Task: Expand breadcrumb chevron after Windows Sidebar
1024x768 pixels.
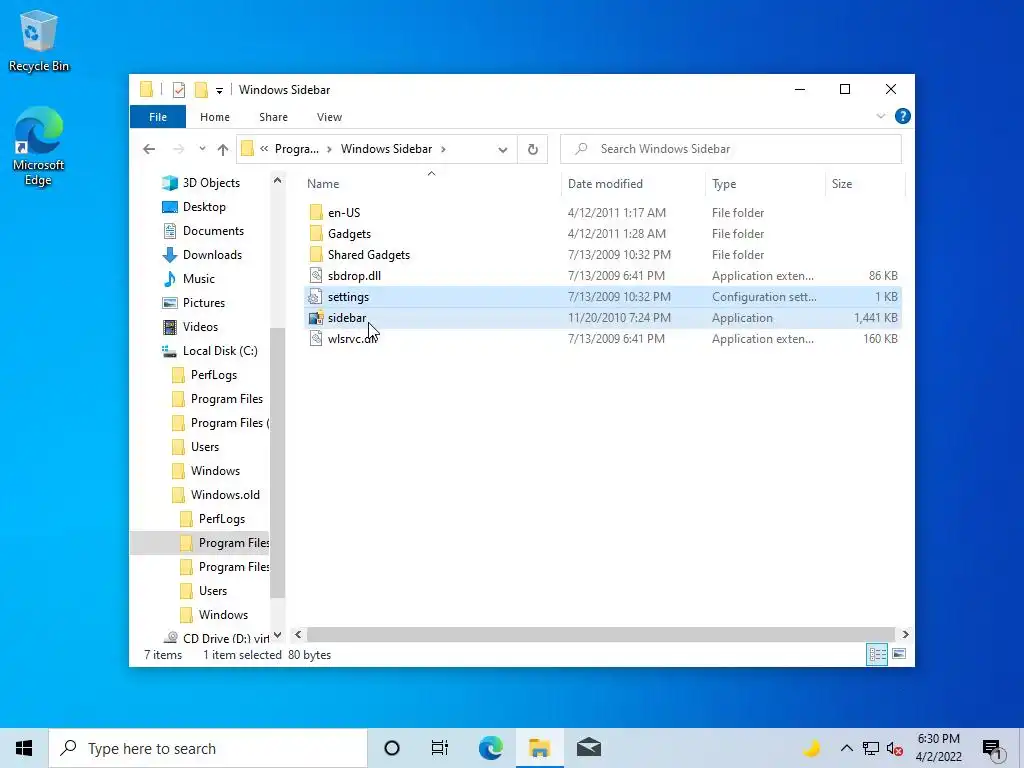Action: click(x=443, y=149)
